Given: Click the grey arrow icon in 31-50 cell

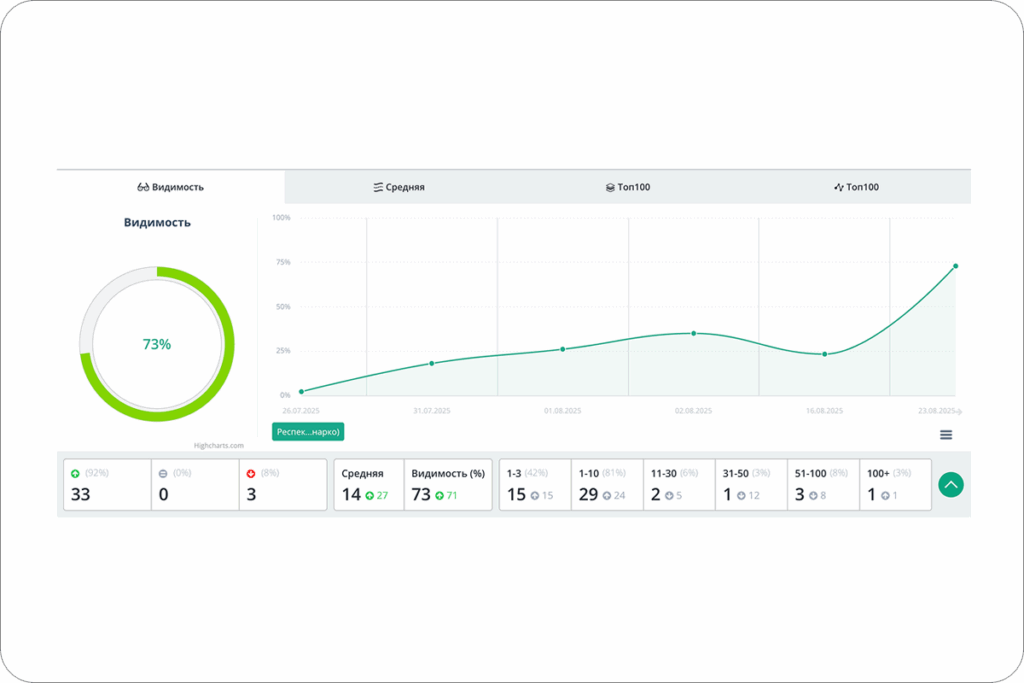Looking at the screenshot, I should (x=741, y=496).
